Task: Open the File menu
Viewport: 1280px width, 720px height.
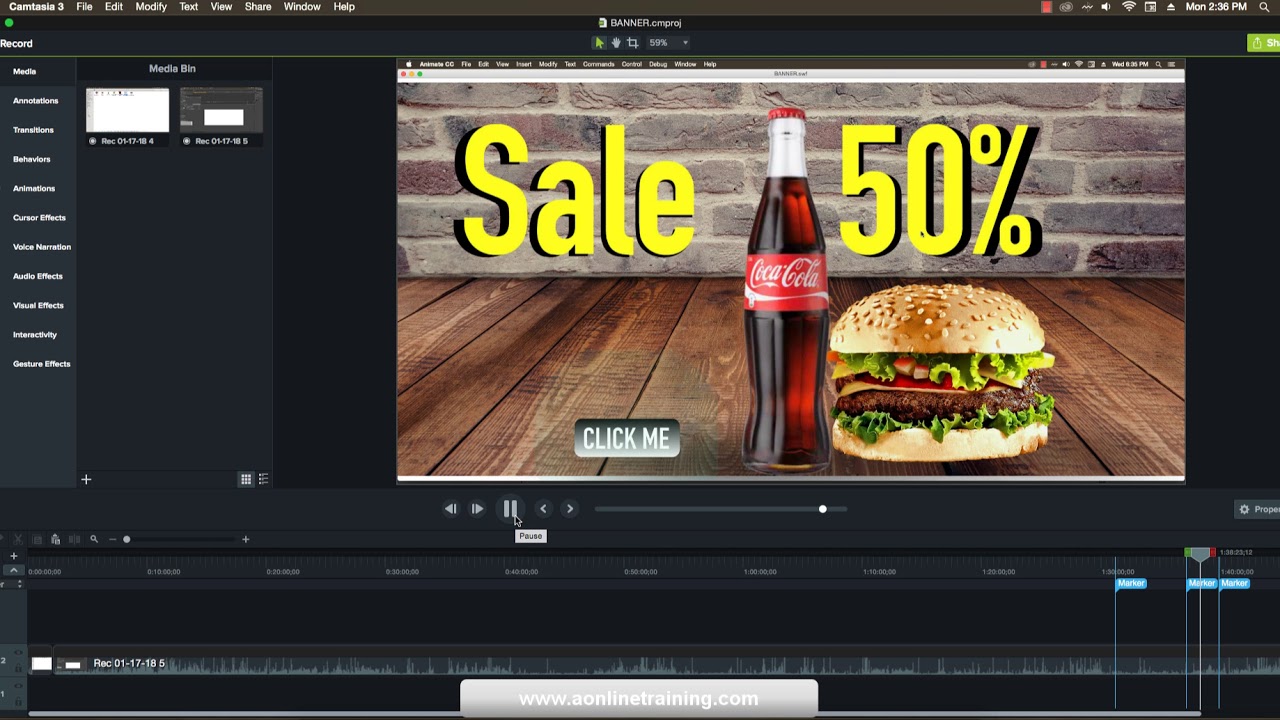Action: tap(84, 7)
